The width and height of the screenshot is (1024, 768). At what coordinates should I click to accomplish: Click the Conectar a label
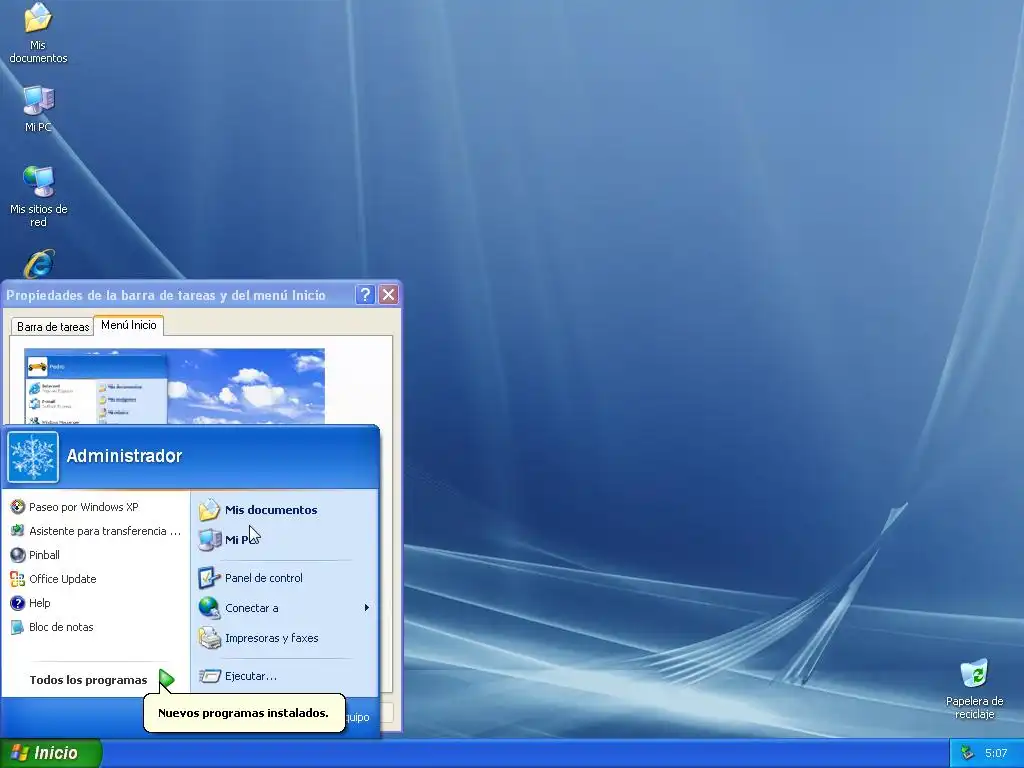point(251,608)
